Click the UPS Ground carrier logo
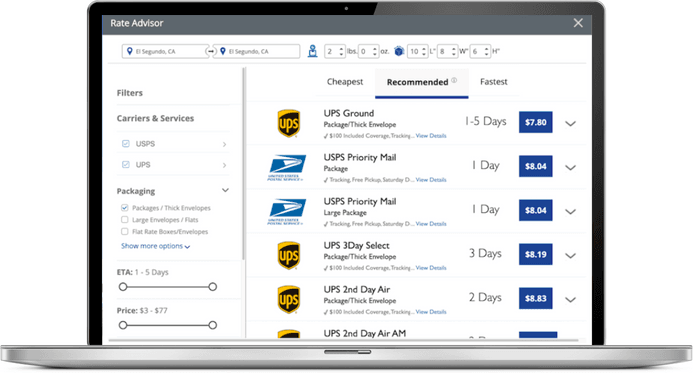Viewport: 693px width, 373px height. [289, 123]
